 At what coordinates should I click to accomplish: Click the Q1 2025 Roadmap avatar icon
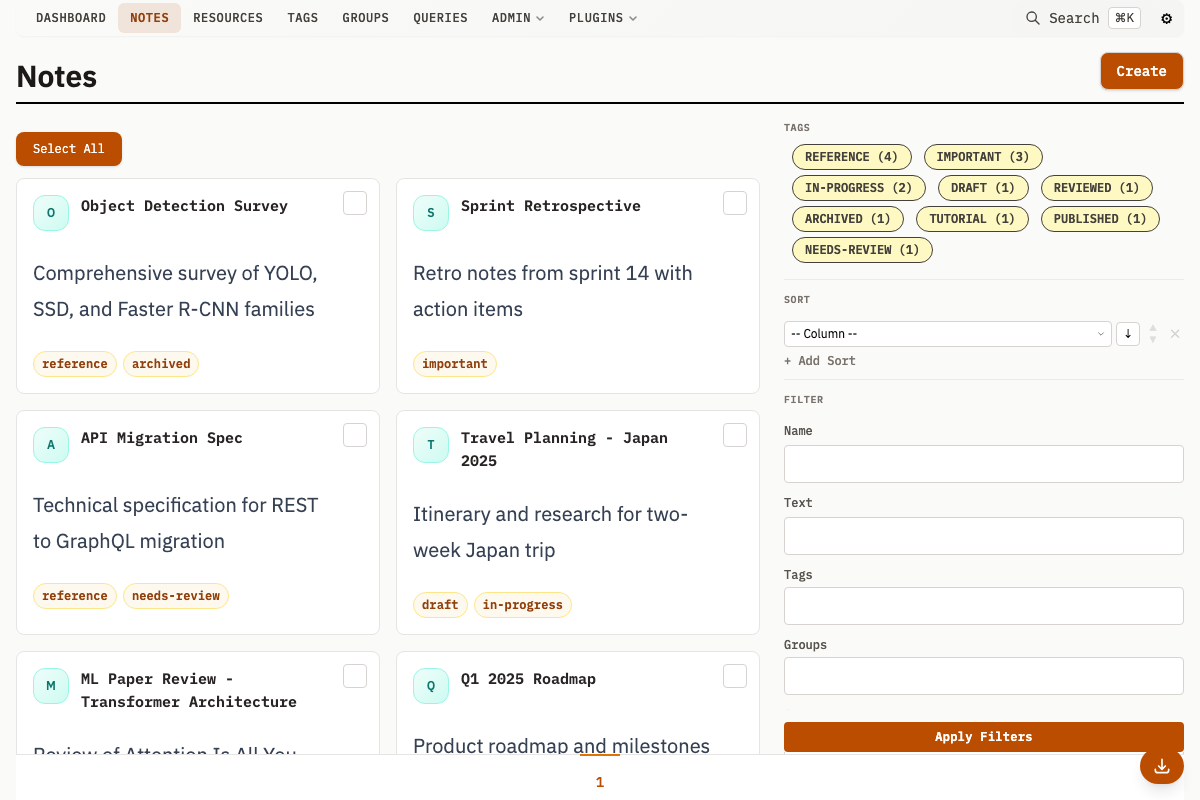tap(431, 686)
